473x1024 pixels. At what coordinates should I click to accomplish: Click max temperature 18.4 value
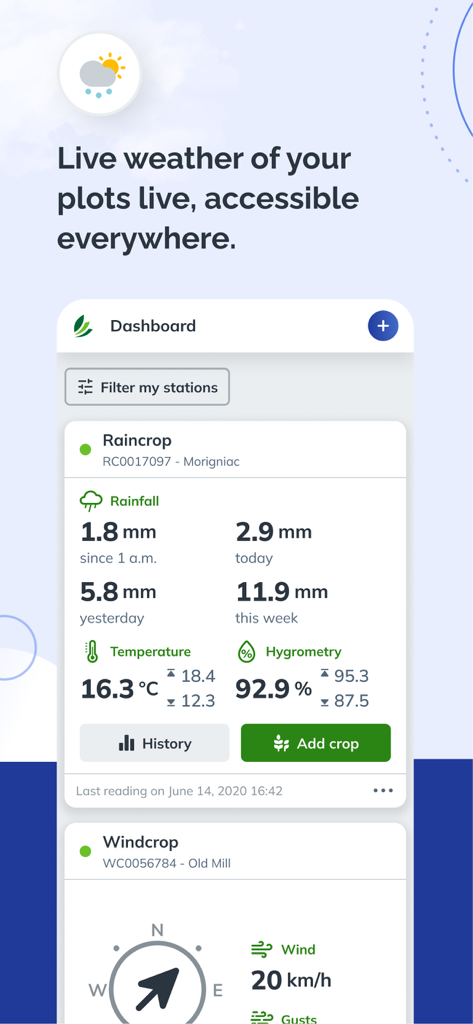click(x=198, y=676)
